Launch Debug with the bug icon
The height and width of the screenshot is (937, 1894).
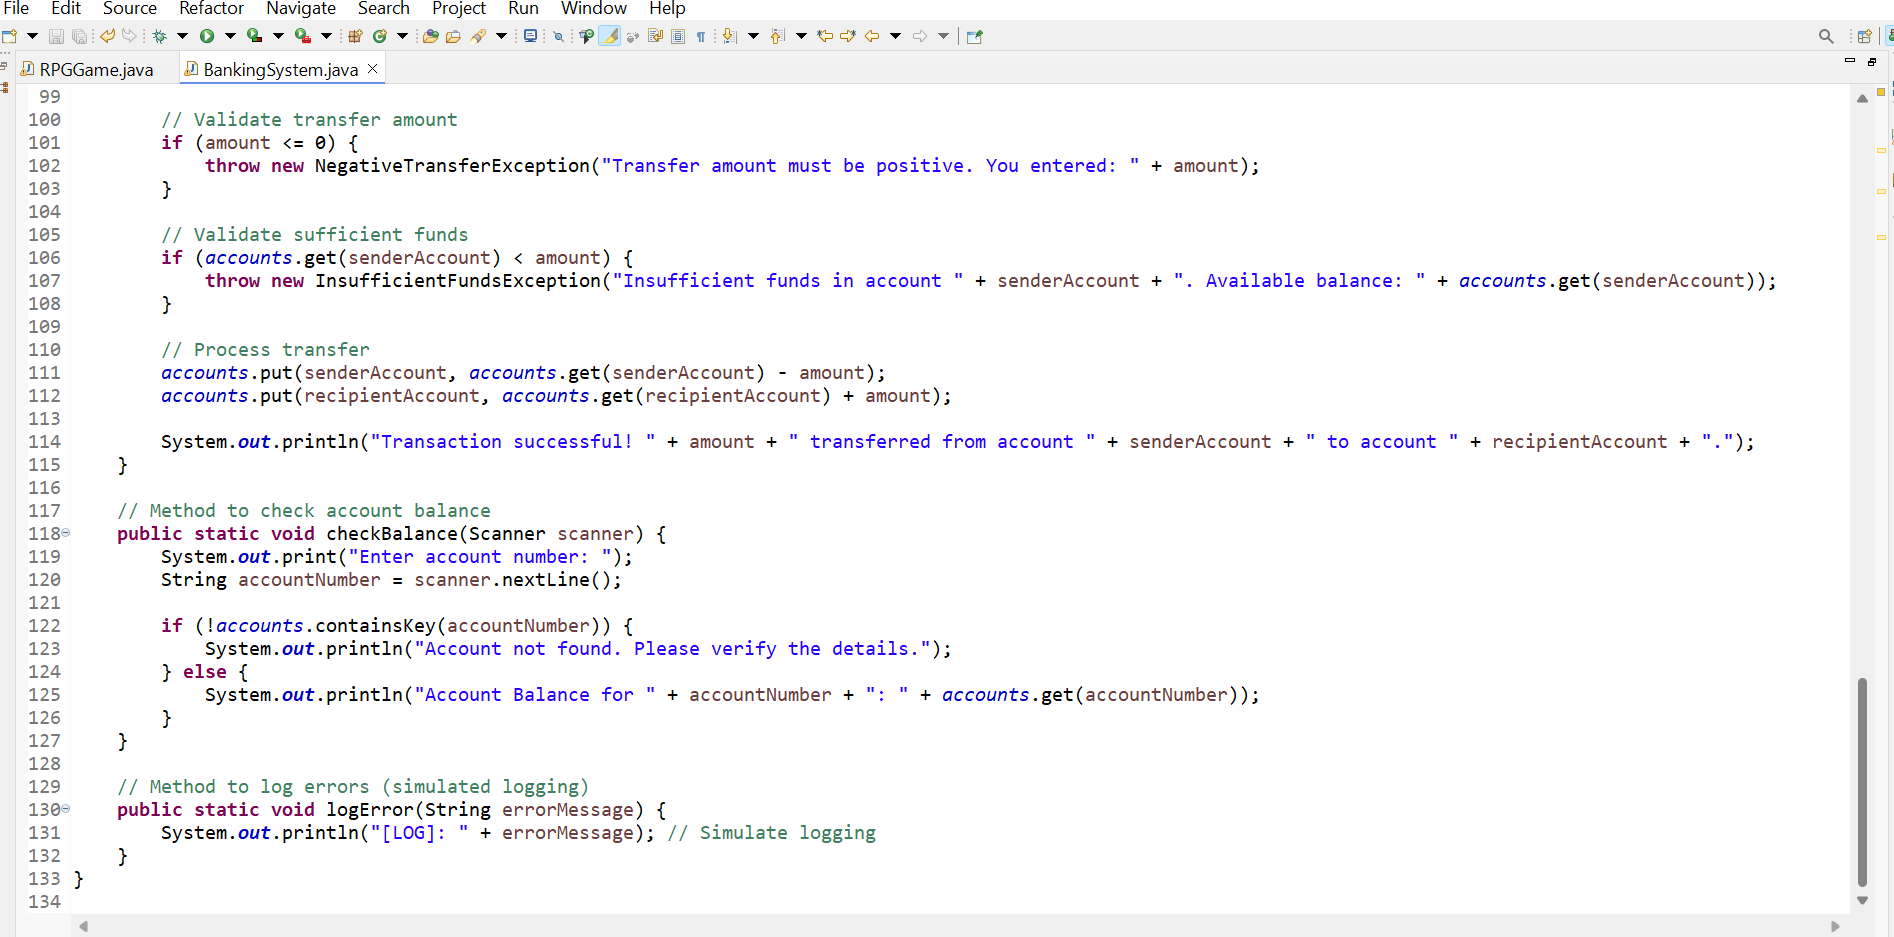point(160,36)
